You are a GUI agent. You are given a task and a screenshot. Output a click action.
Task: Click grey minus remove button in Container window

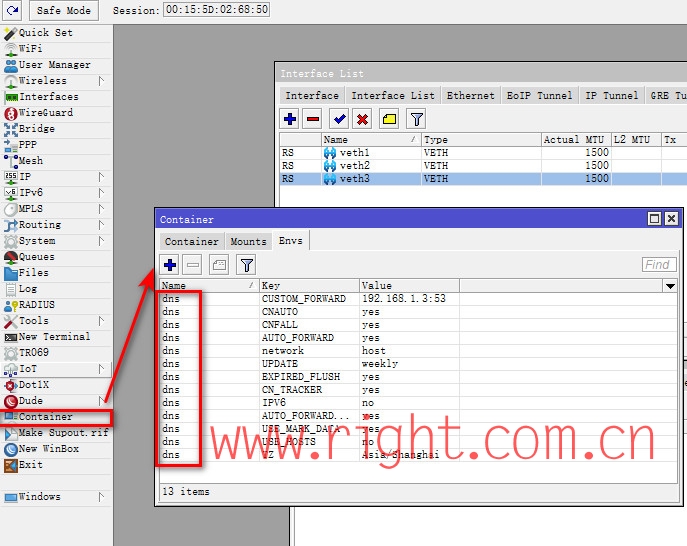(193, 265)
